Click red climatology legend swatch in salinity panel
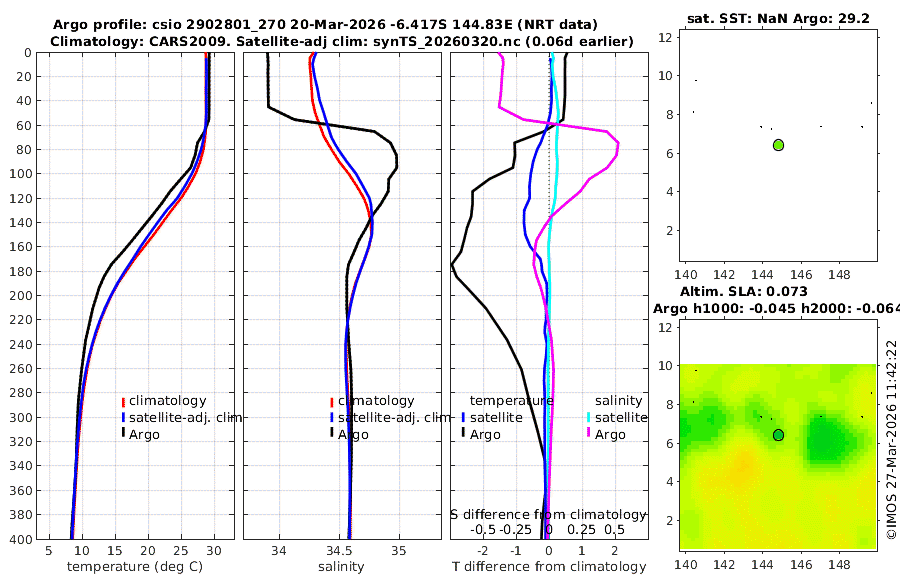Screen dimensions: 900x580 pos(332,402)
